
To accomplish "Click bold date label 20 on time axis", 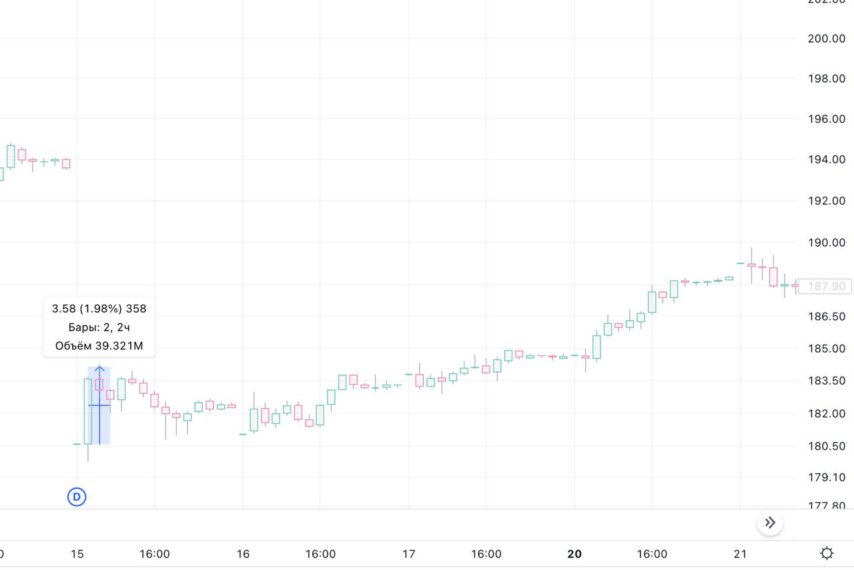I will point(574,554).
